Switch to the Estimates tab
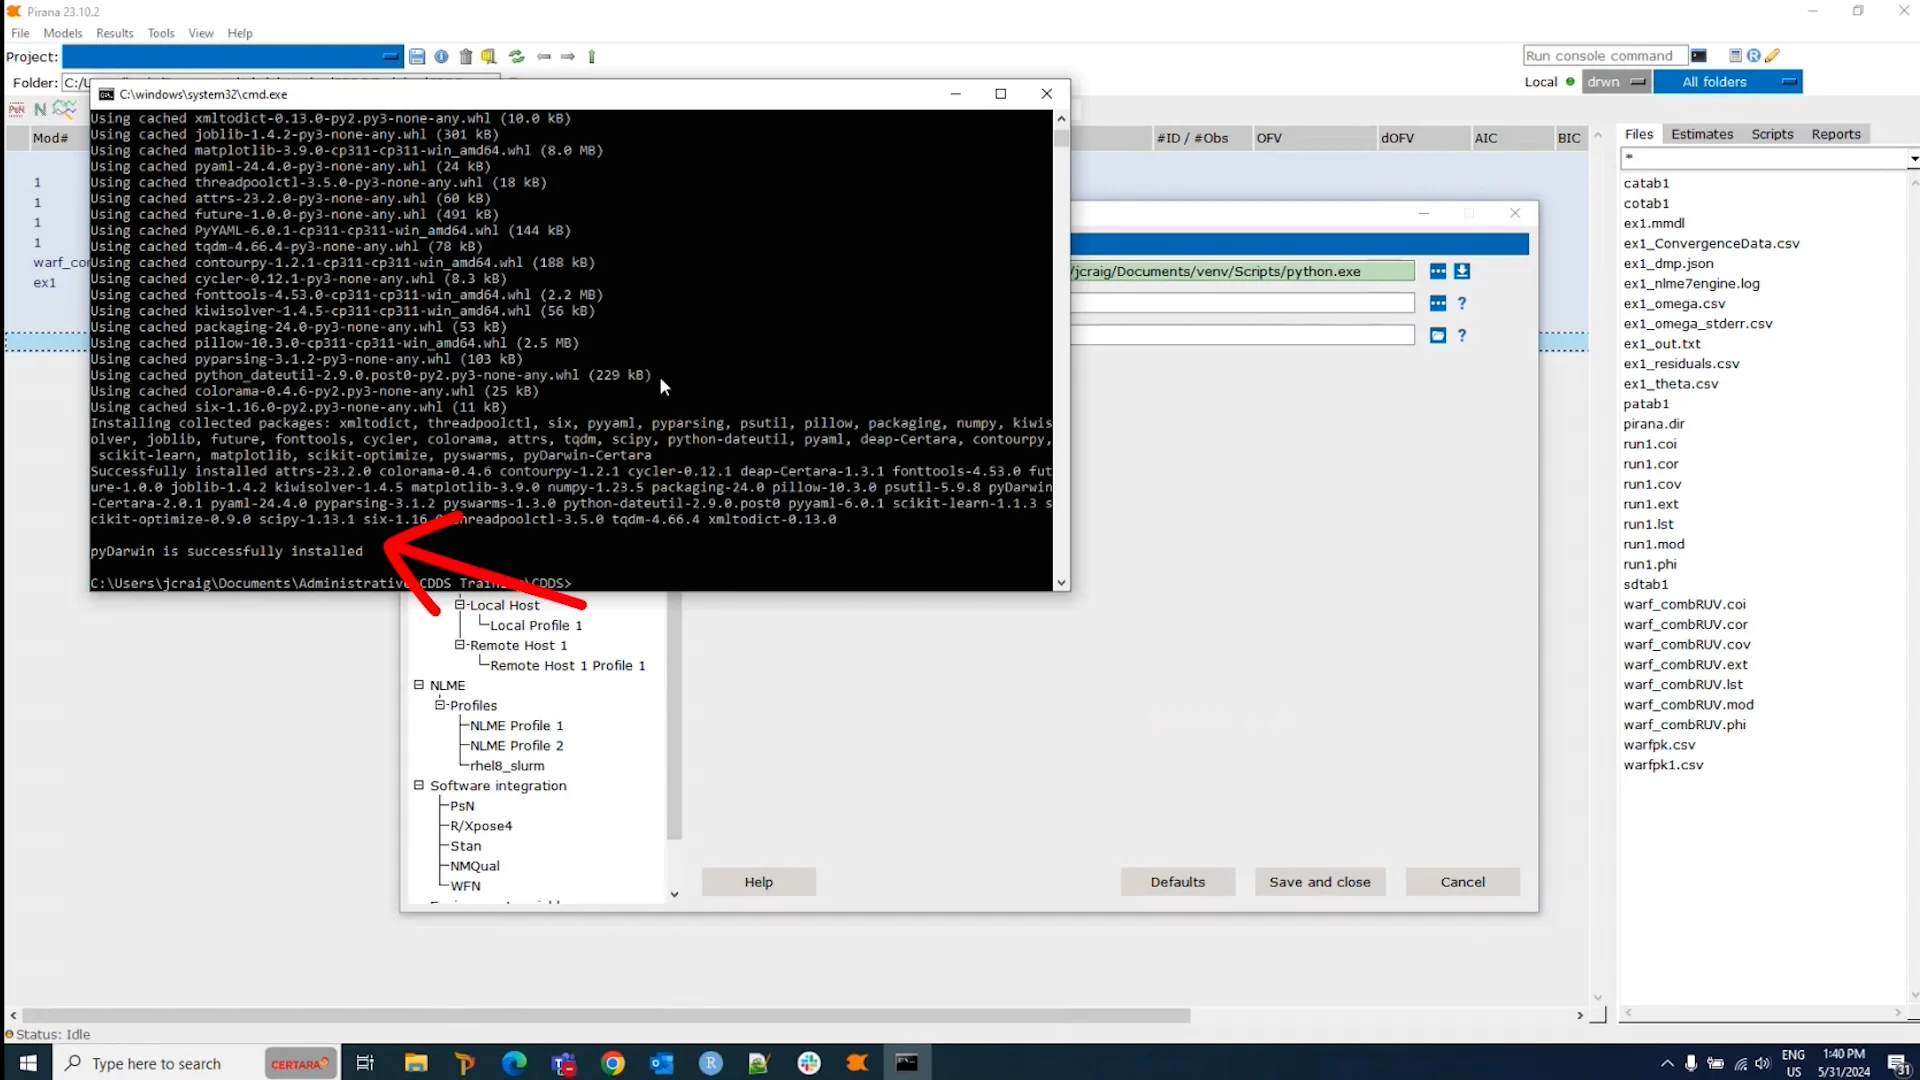Screen dimensions: 1920x1080 click(1702, 134)
